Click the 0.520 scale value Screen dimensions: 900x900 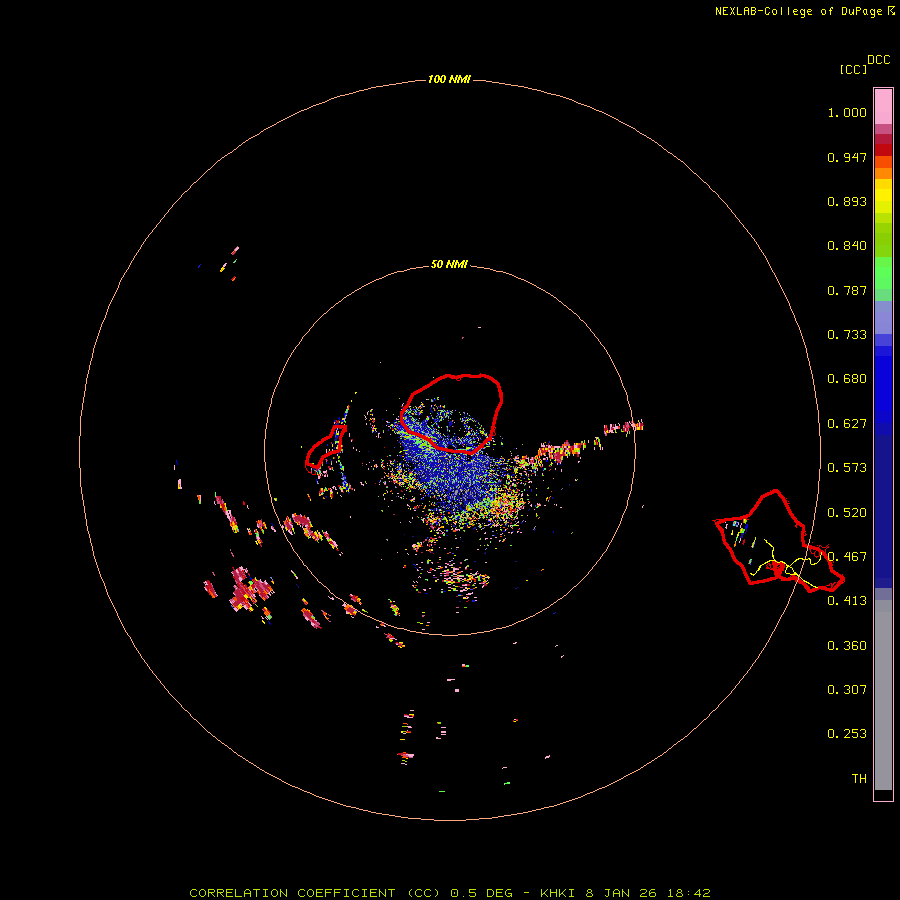pyautogui.click(x=847, y=513)
